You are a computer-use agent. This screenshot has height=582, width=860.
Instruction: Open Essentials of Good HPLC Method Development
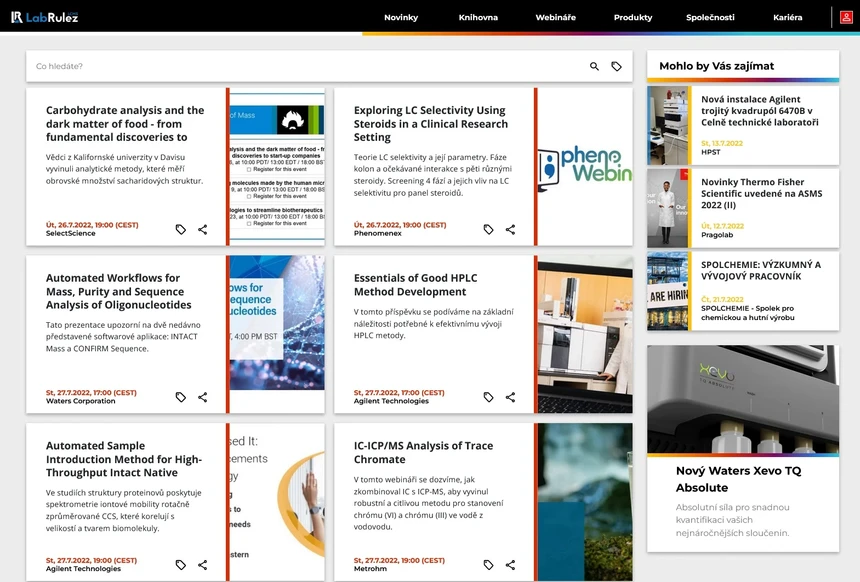[x=415, y=285]
